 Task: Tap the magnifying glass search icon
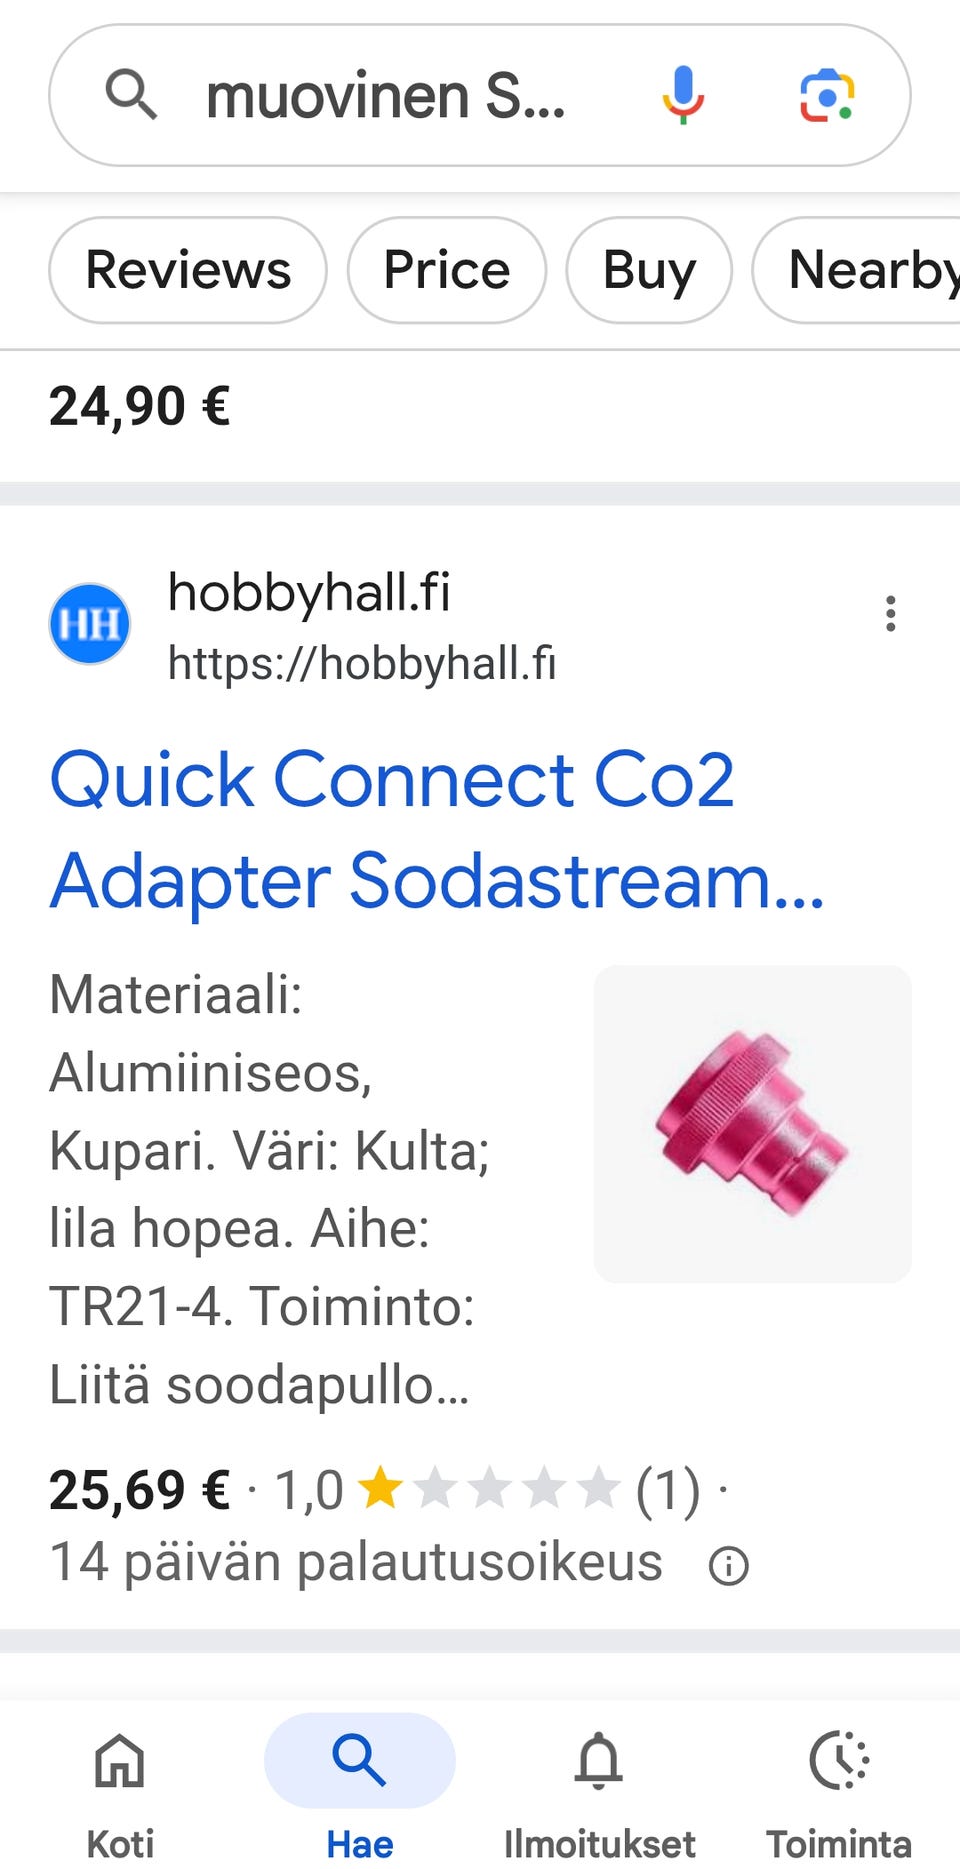click(x=131, y=95)
